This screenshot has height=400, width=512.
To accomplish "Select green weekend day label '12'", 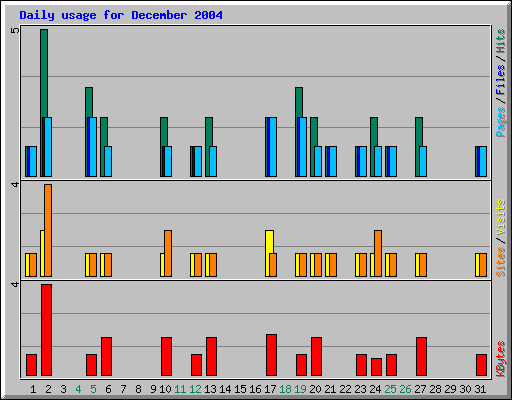I will tap(195, 389).
